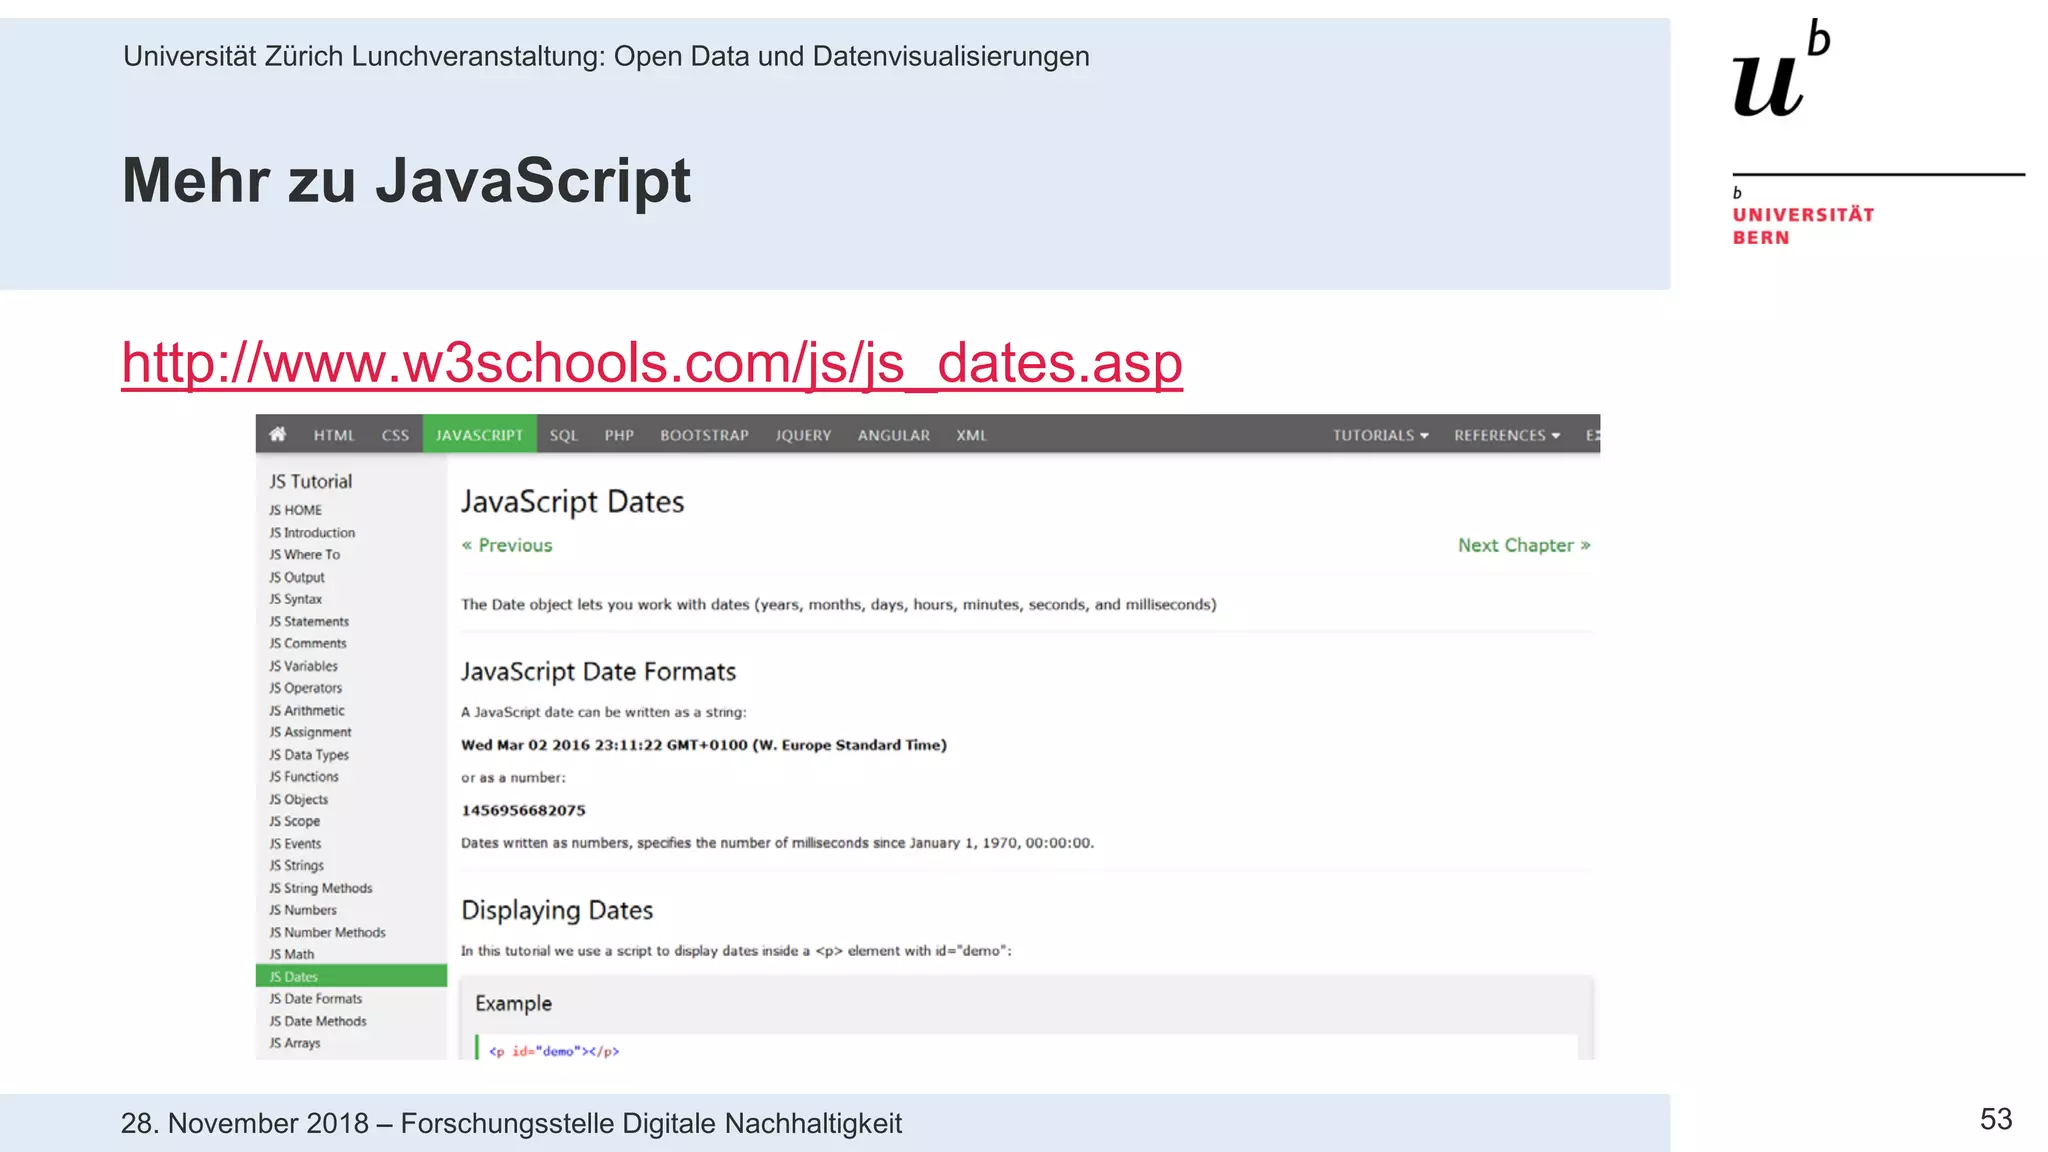
Task: Open JS Where To in the sidebar
Action: [304, 555]
